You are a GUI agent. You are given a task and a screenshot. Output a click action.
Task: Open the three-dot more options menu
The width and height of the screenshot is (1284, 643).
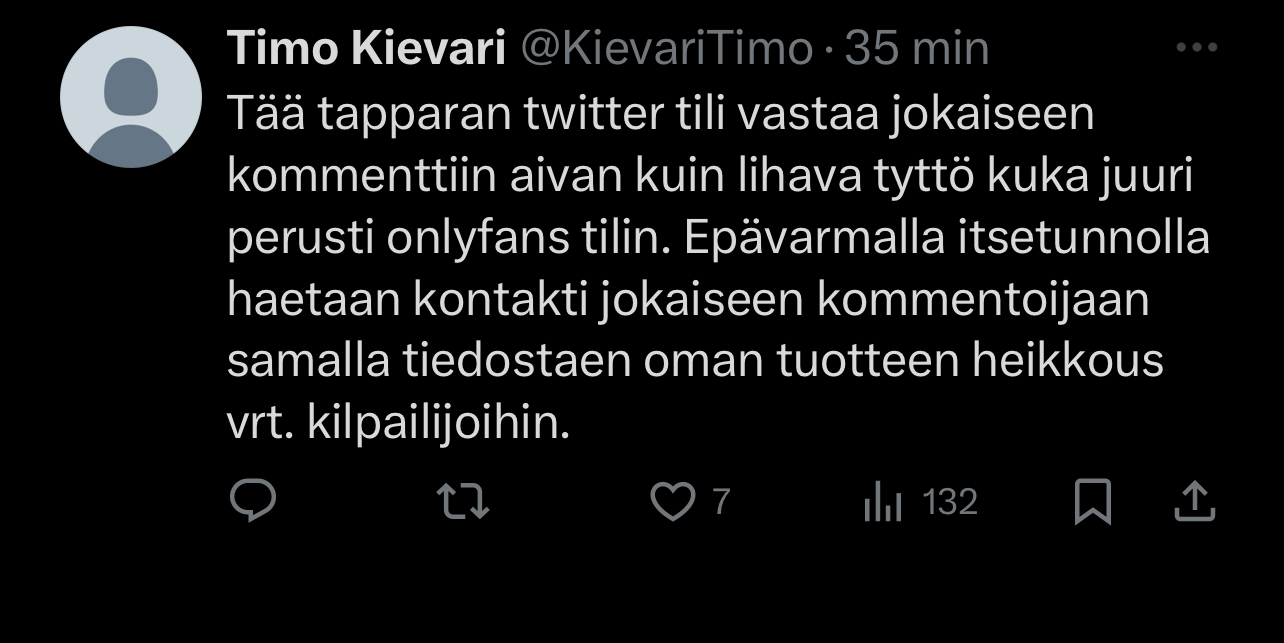tap(1194, 48)
